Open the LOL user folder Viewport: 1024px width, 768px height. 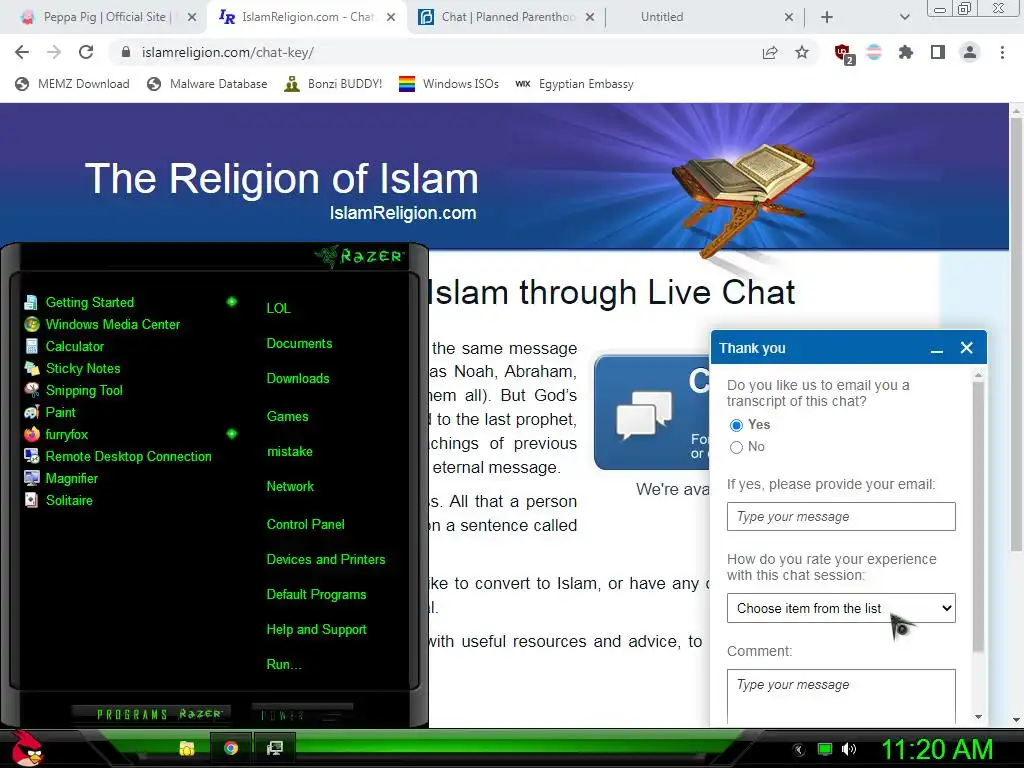pyautogui.click(x=278, y=308)
